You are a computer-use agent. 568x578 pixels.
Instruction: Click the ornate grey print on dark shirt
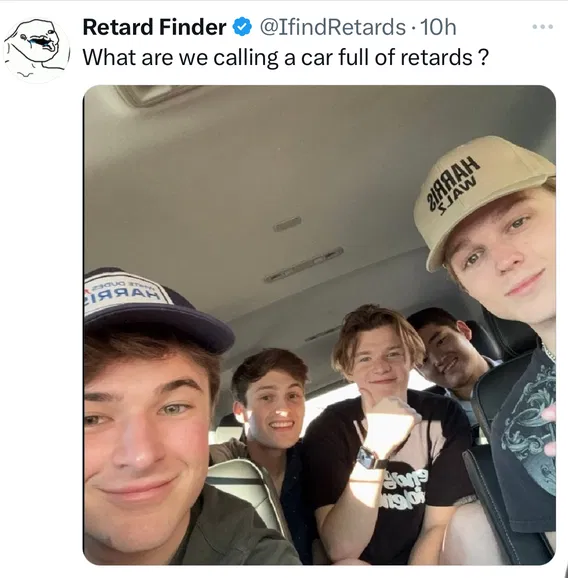pos(531,428)
